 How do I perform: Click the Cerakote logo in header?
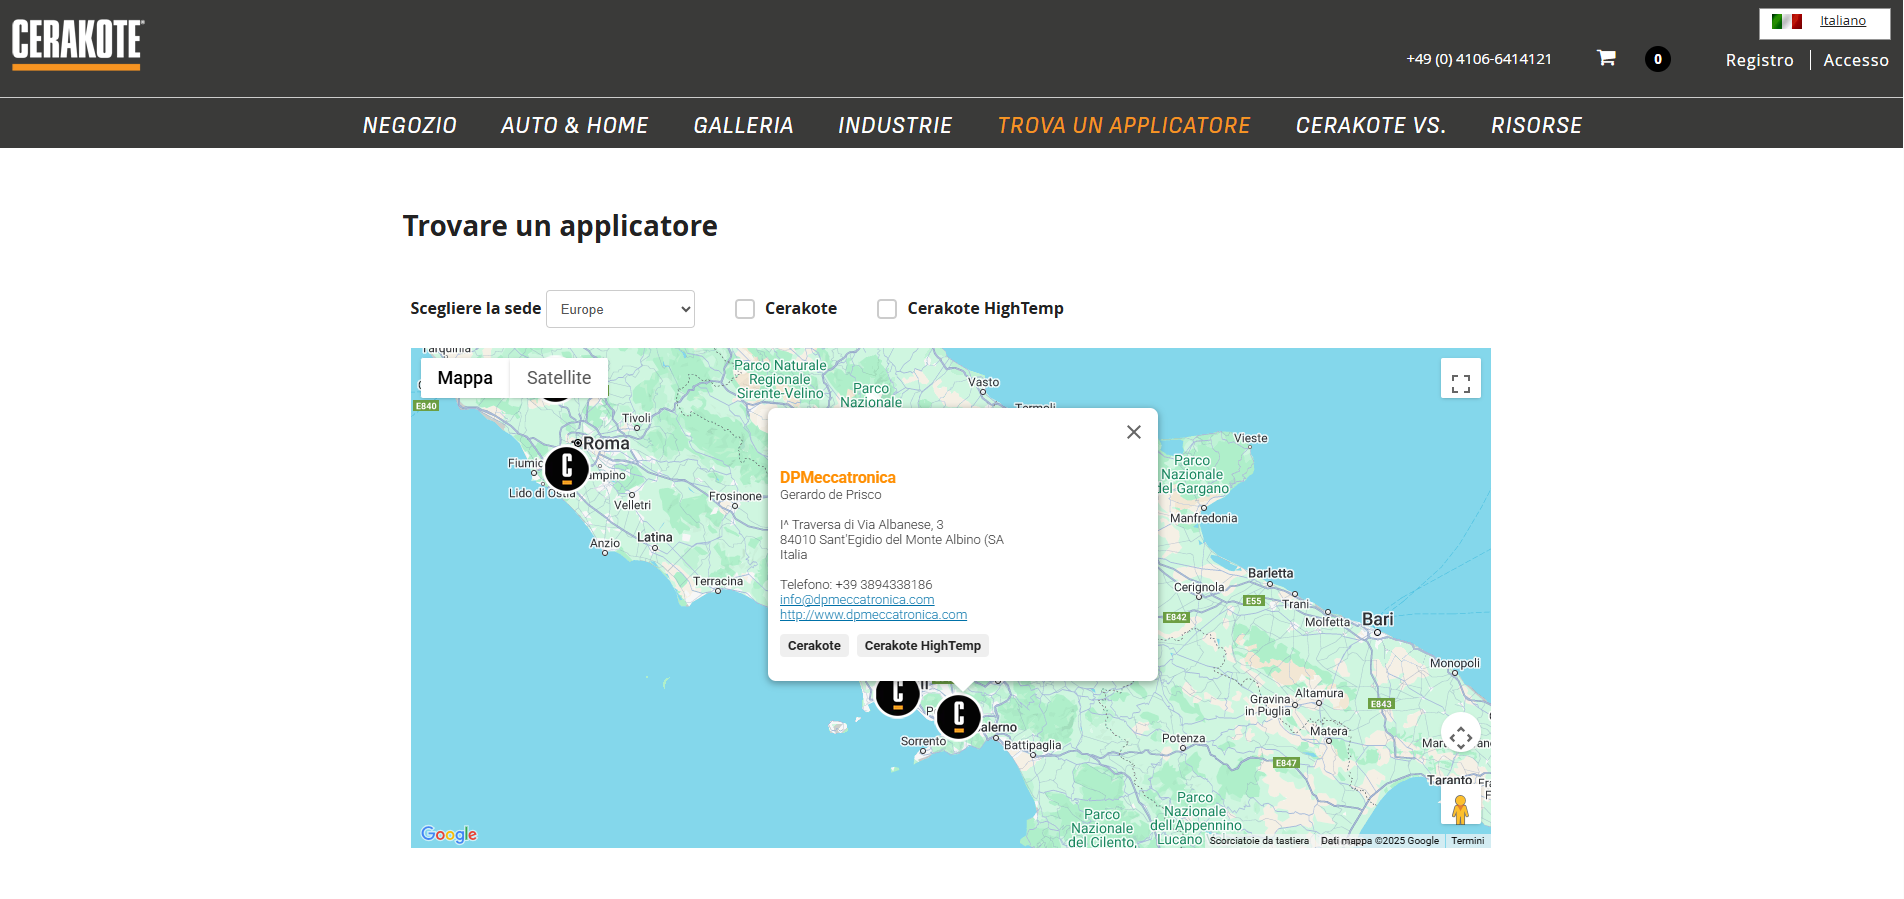(x=78, y=45)
